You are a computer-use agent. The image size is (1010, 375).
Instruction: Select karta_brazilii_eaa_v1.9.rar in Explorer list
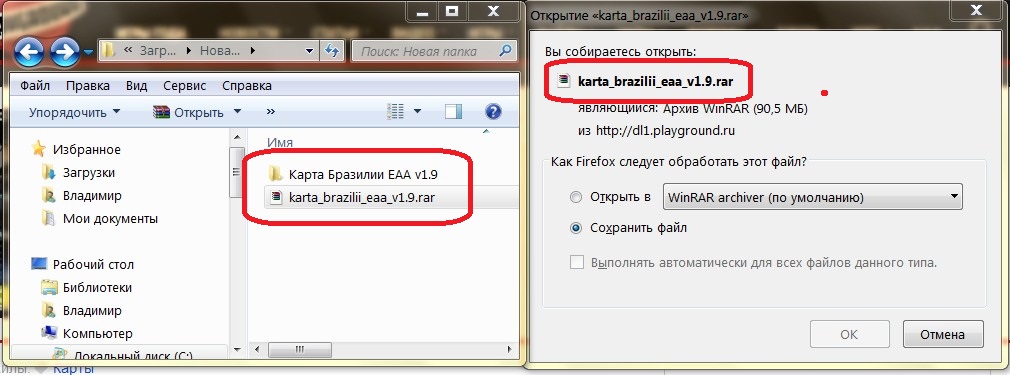[x=361, y=198]
